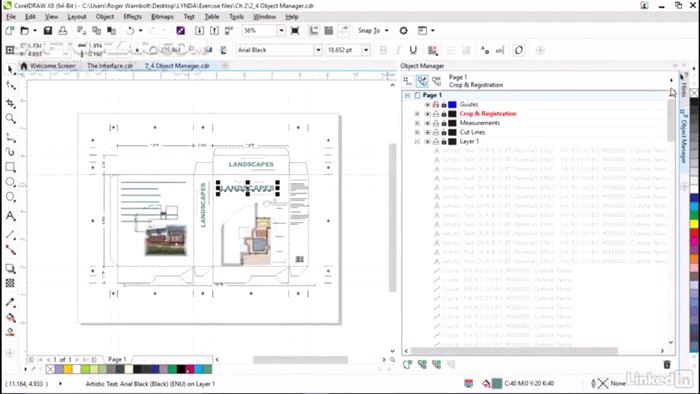
Task: Open the File menu
Action: tap(11, 17)
